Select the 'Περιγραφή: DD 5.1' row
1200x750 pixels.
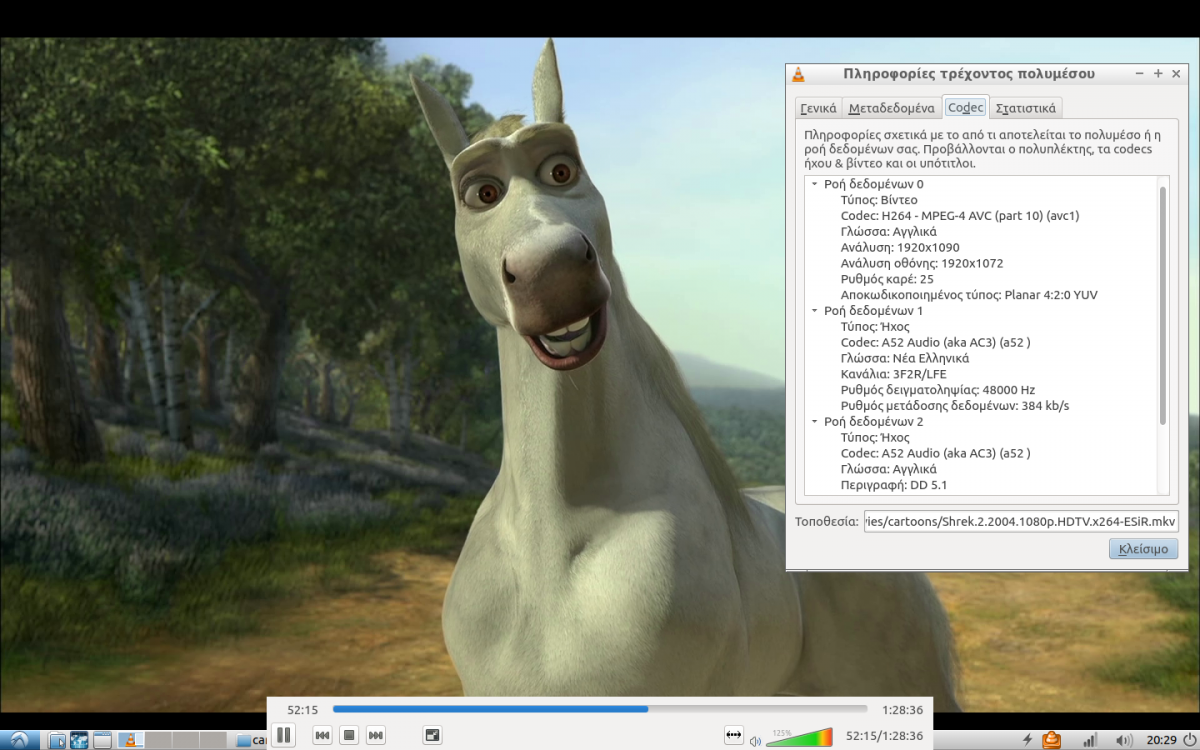893,485
